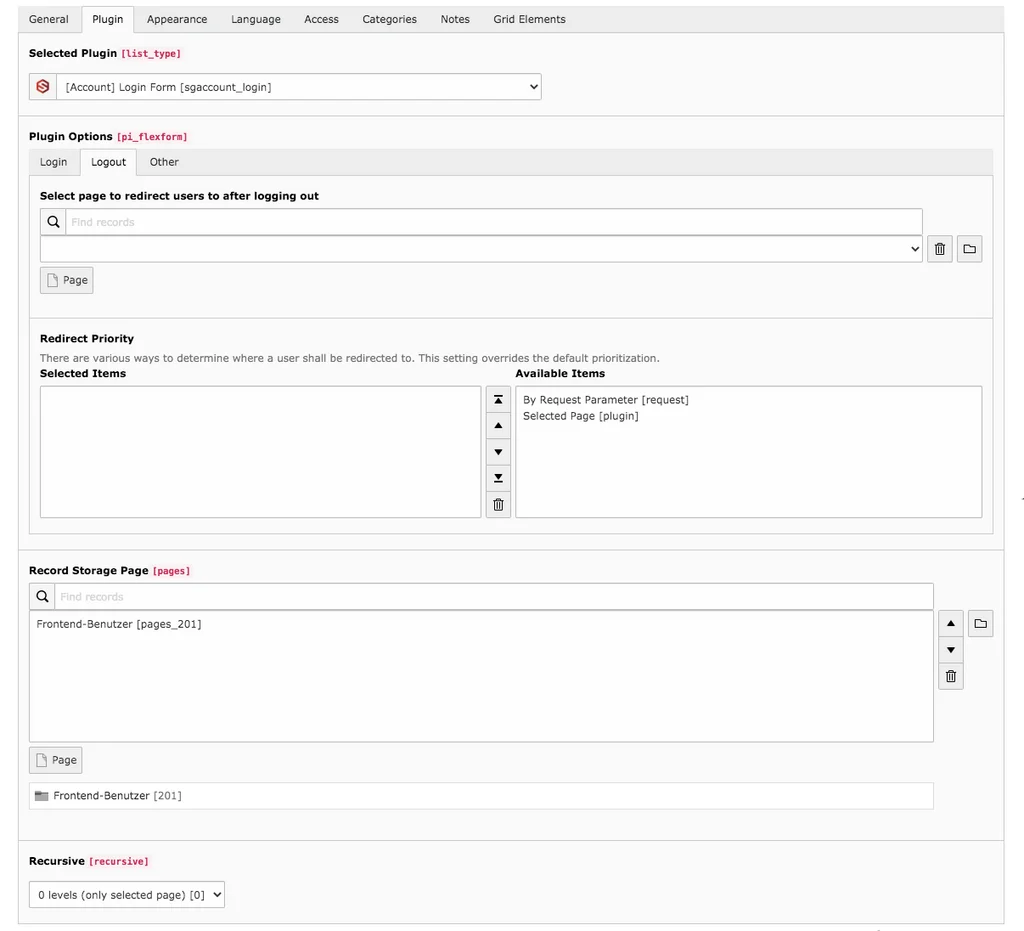Click the trash icon next to redirect page selector
The height and width of the screenshot is (931, 1024).
pos(939,248)
